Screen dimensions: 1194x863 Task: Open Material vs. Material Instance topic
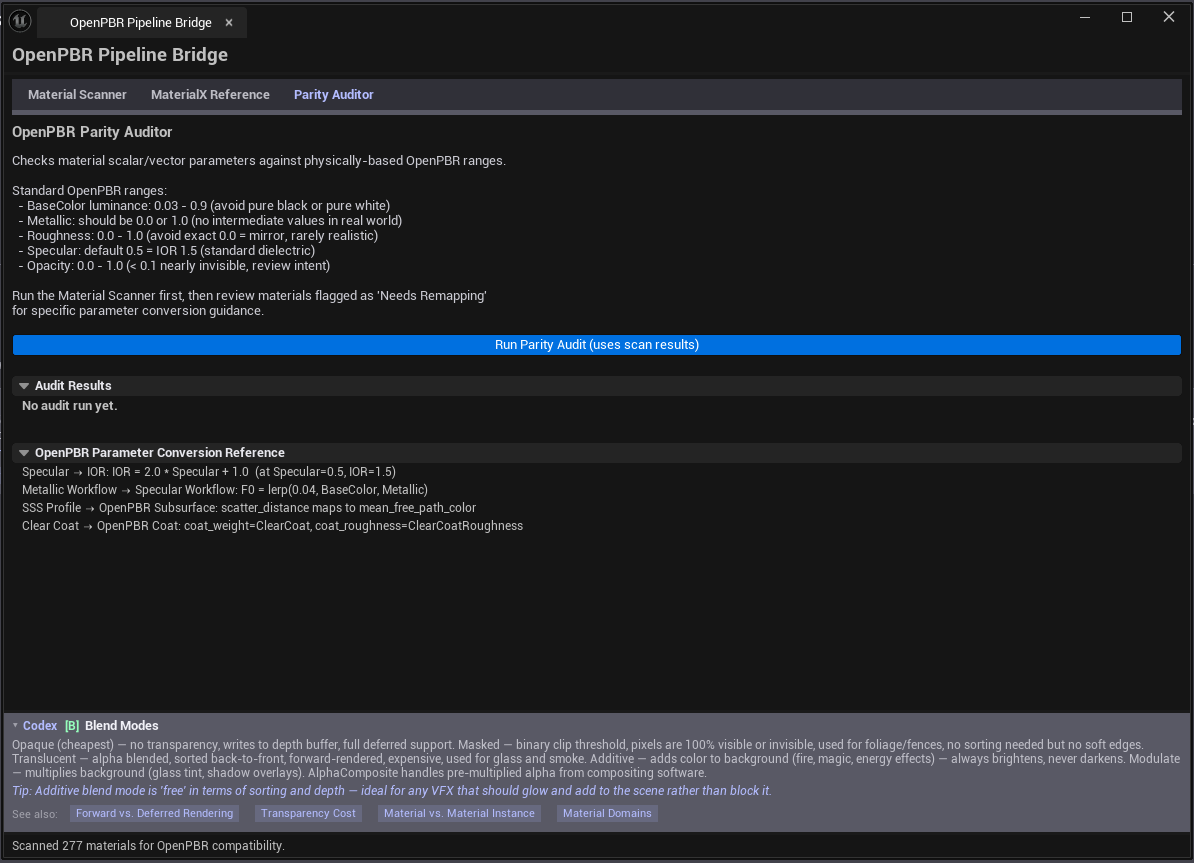(459, 813)
